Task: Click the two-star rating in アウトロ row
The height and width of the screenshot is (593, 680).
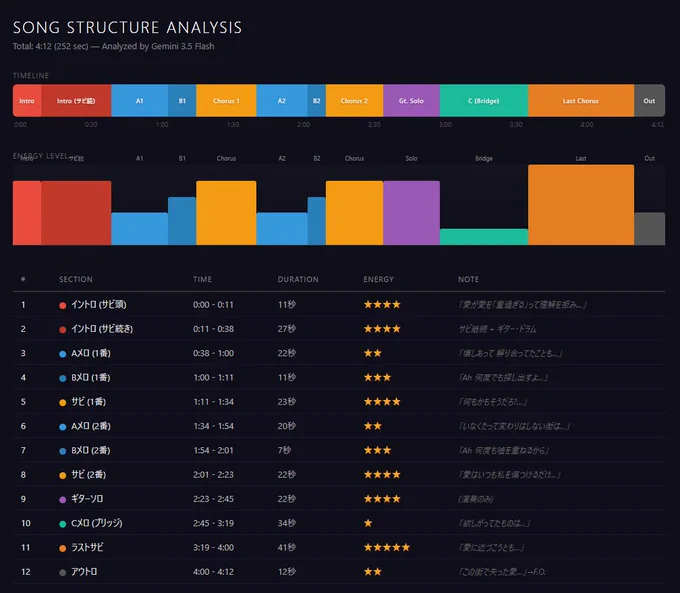Action: click(373, 572)
